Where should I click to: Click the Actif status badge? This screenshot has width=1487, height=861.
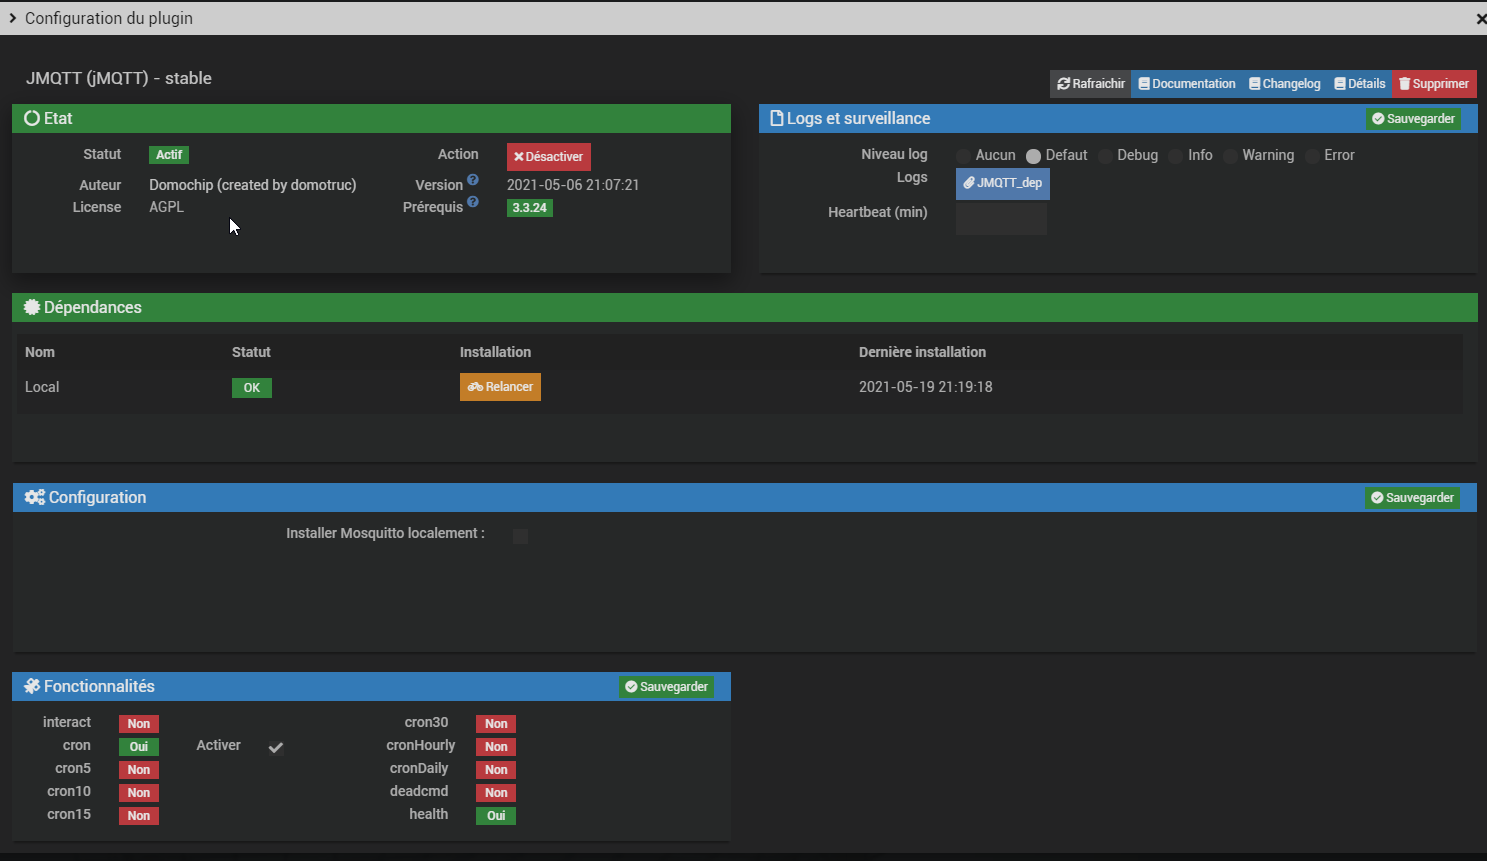tap(169, 155)
